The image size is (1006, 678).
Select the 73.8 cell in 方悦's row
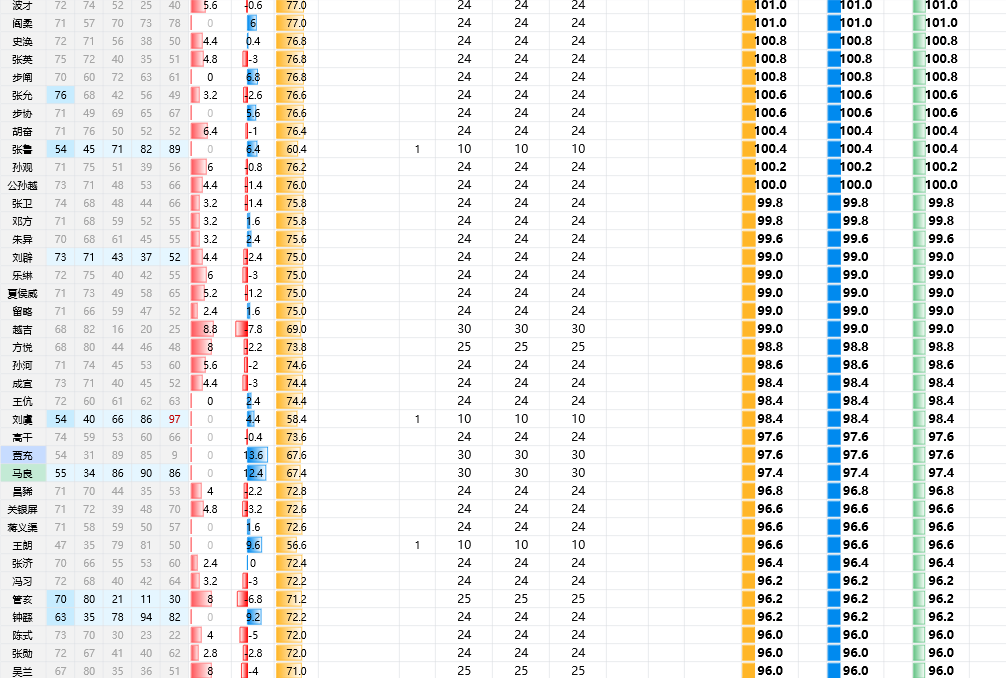point(297,347)
